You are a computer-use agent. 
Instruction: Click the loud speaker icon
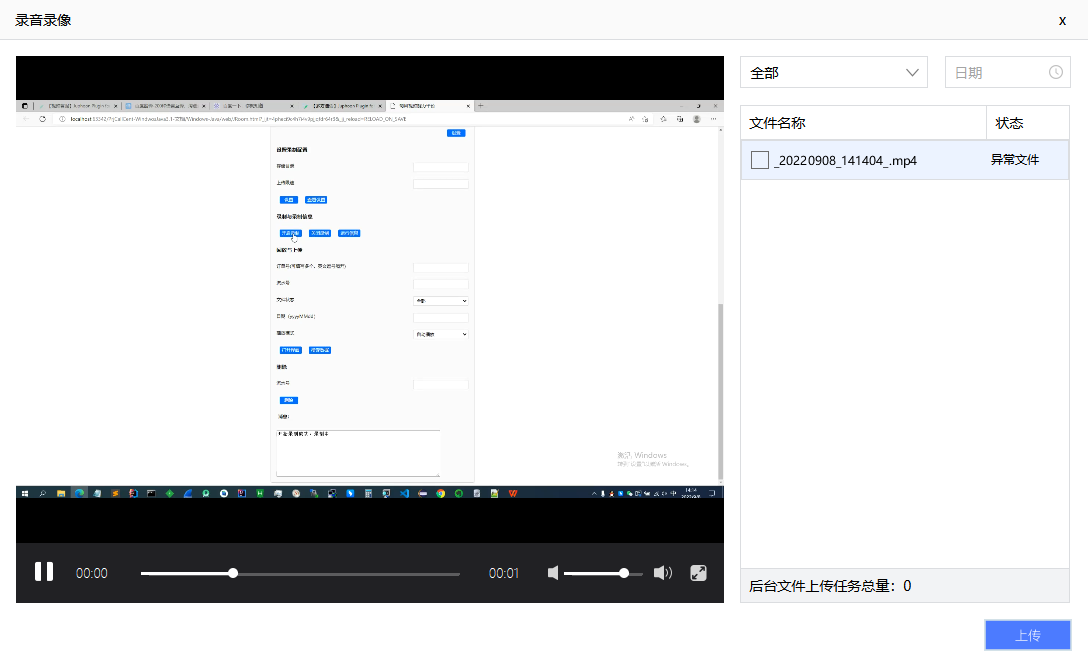[x=663, y=573]
